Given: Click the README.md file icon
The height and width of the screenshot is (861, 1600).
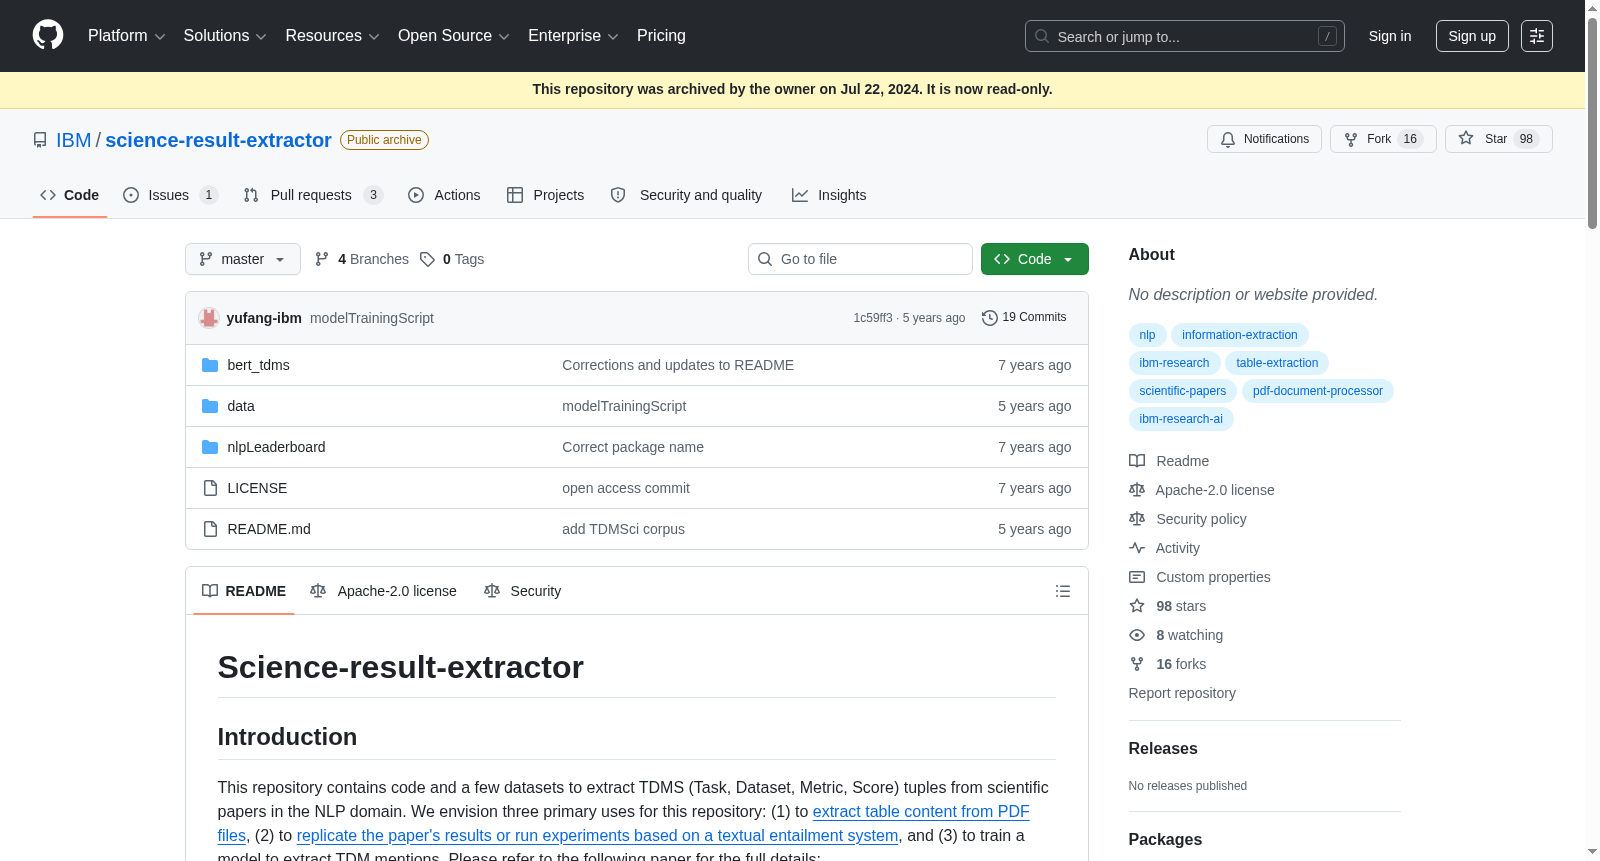Looking at the screenshot, I should pyautogui.click(x=210, y=529).
